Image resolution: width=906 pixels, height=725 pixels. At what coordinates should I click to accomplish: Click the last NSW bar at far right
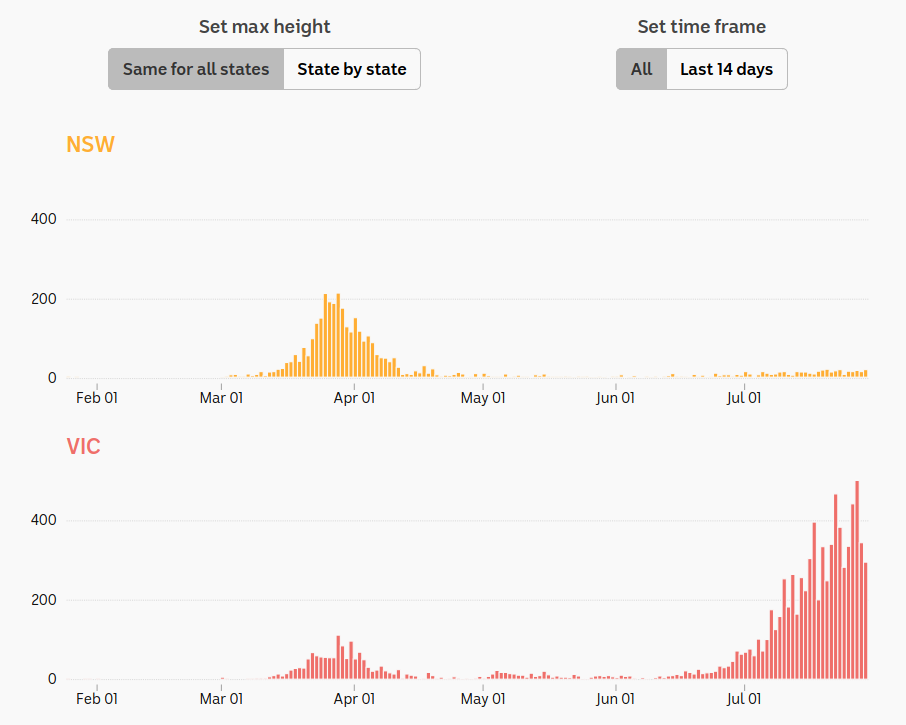(866, 374)
